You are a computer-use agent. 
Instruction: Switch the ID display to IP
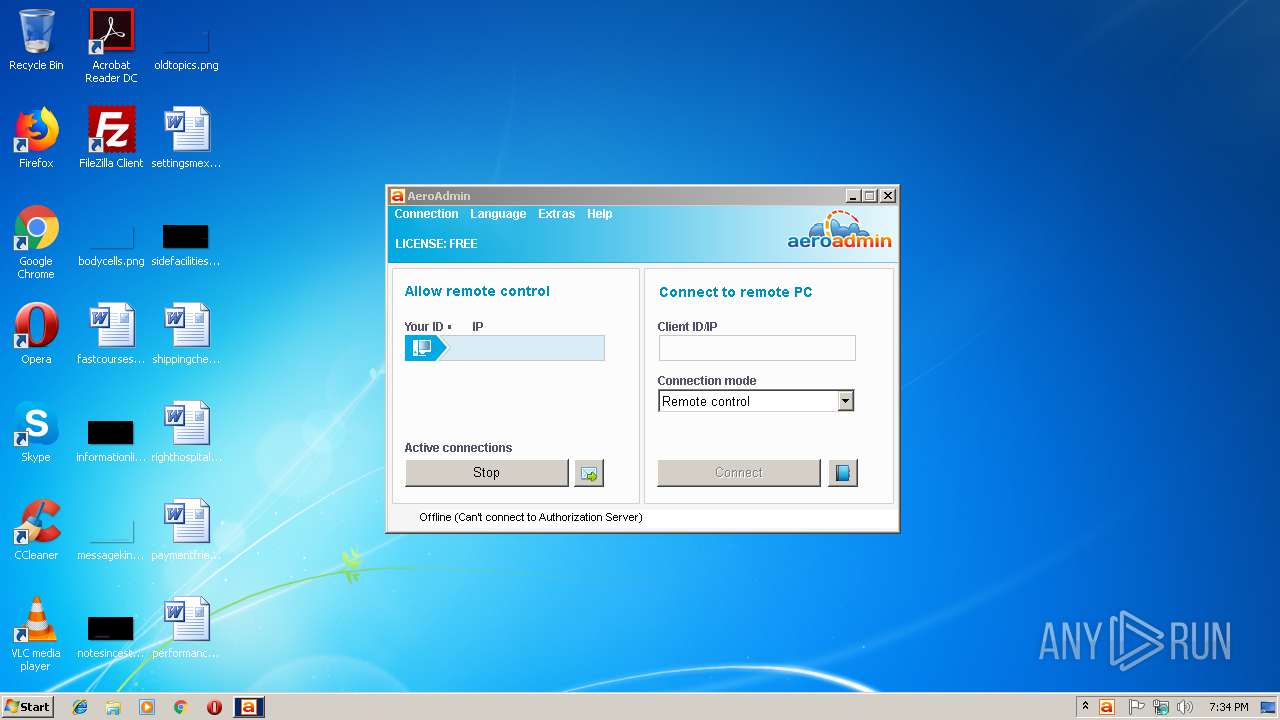click(x=478, y=327)
